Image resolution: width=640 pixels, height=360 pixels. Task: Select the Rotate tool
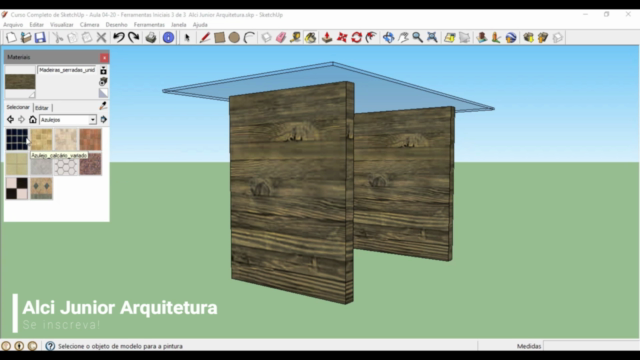point(356,38)
